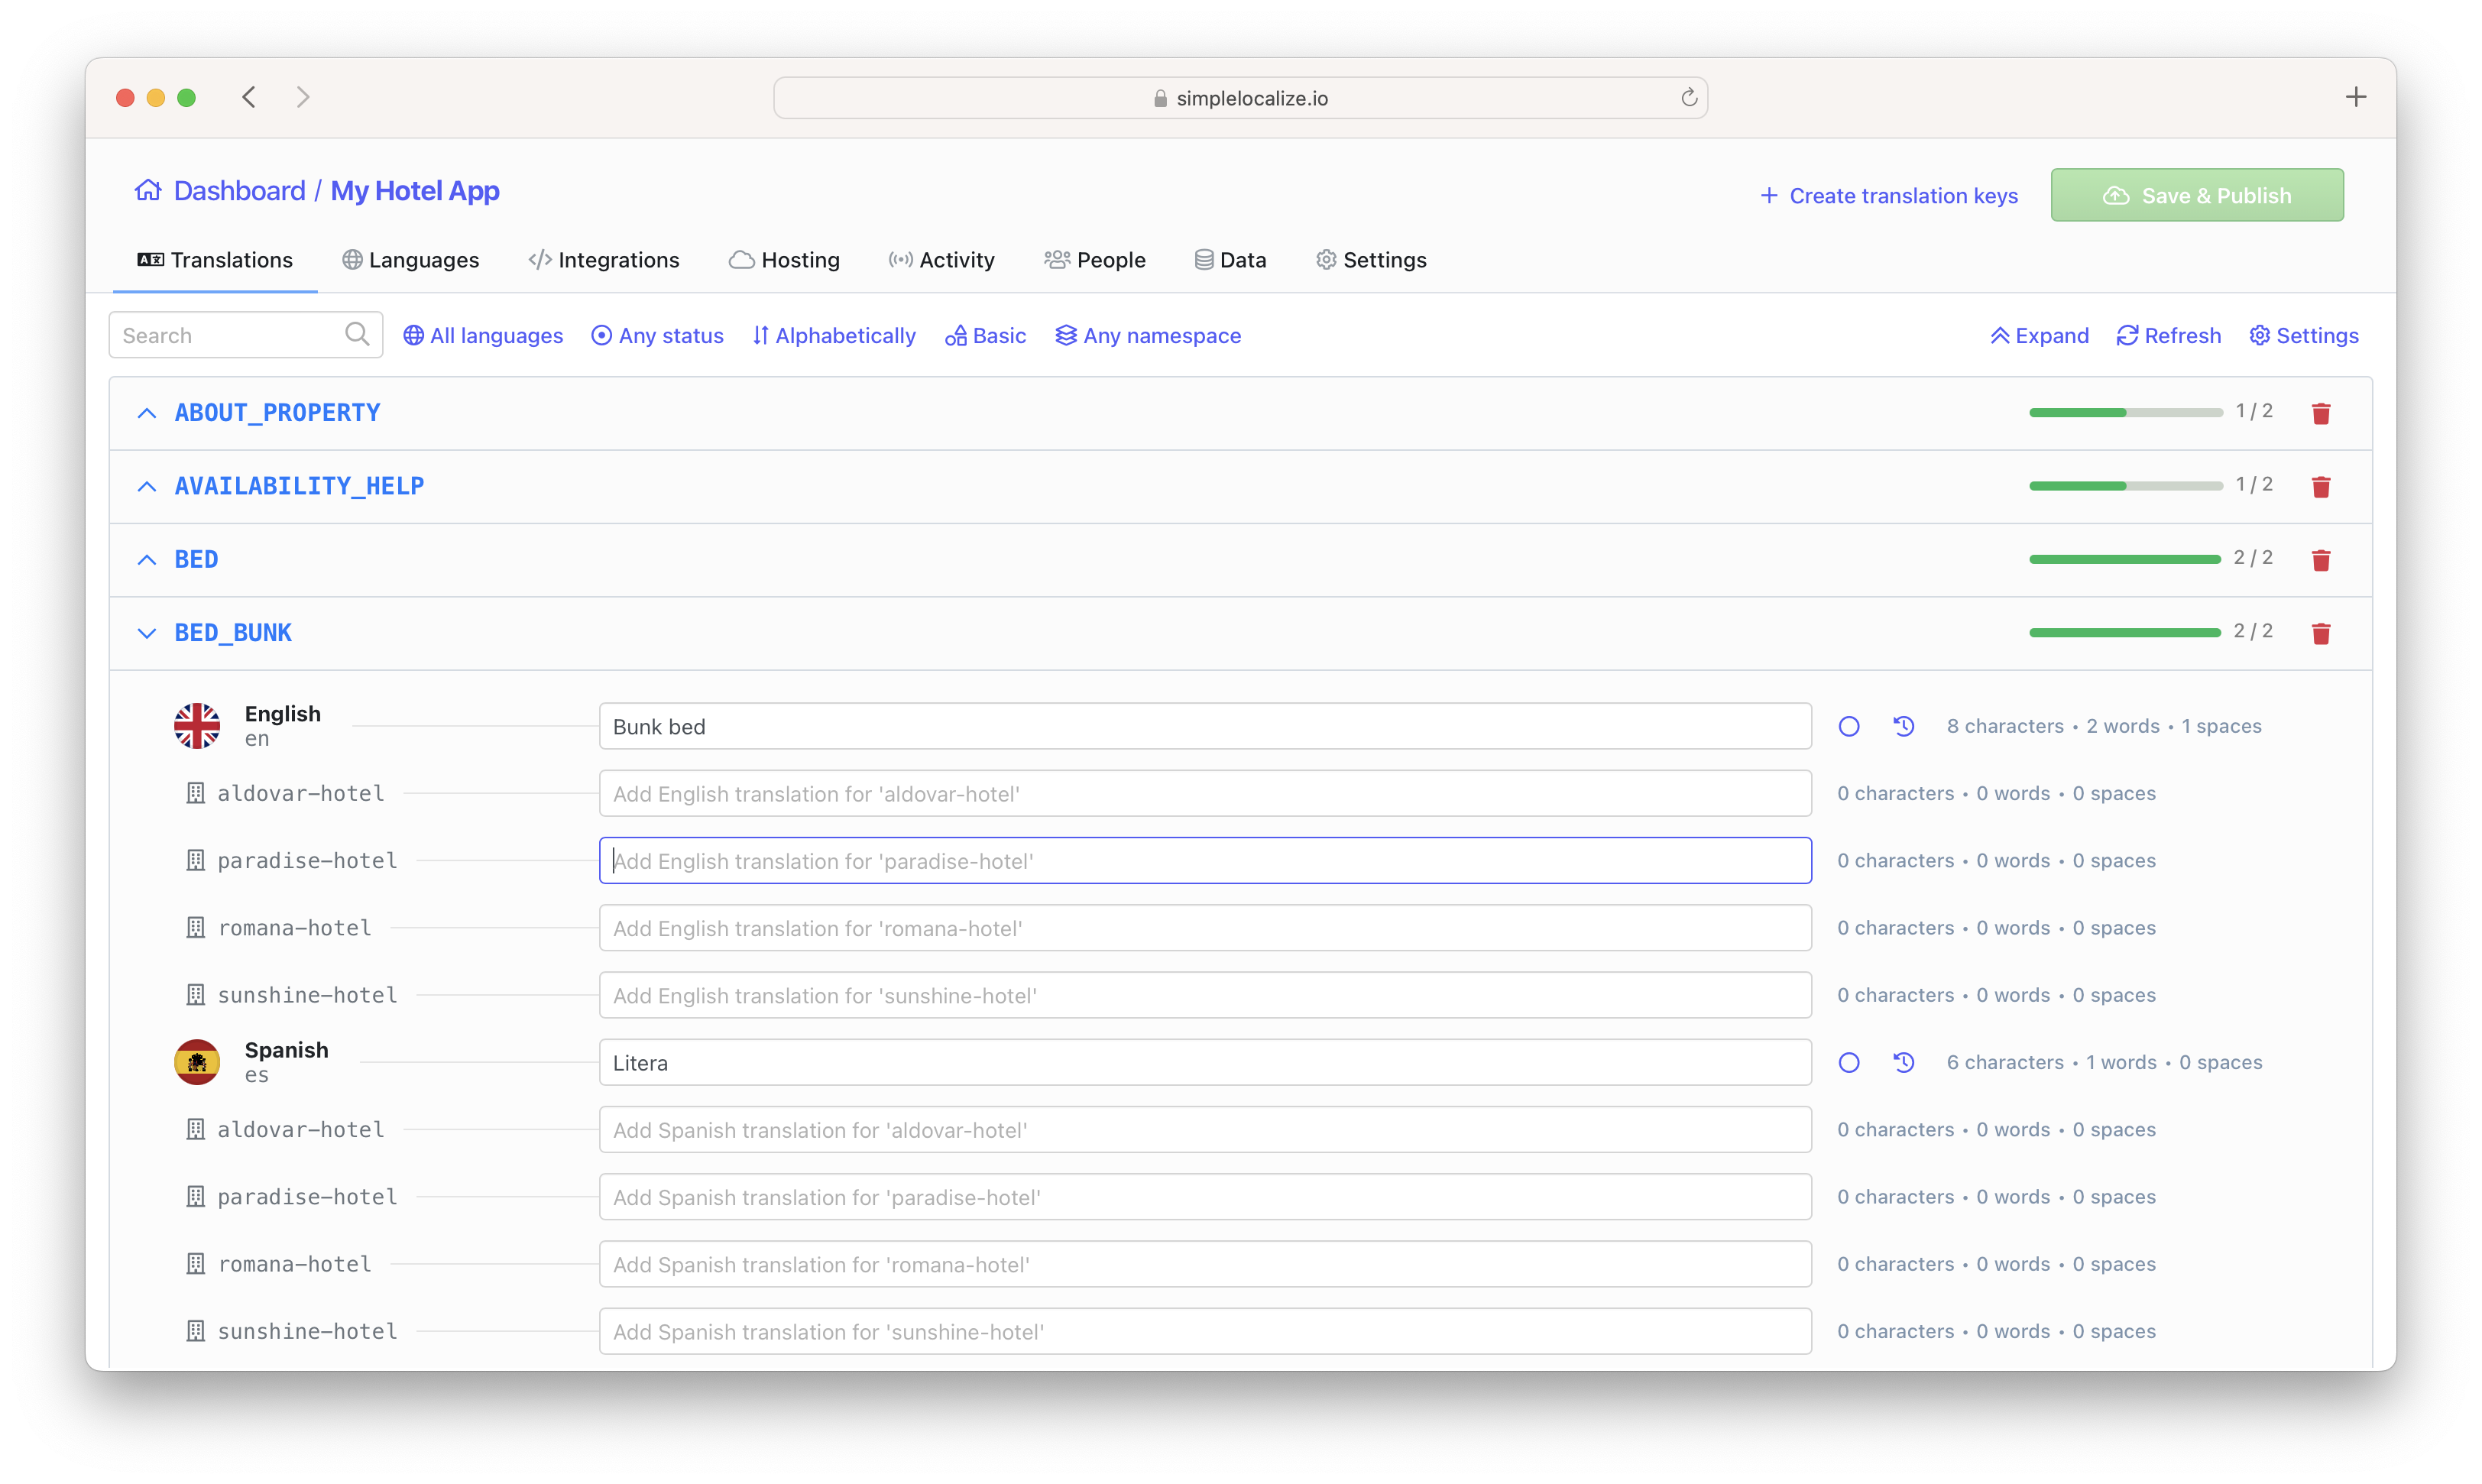Screen dimensions: 2482x1484
Task: Click the paradise-hotel English input field
Action: [1205, 860]
